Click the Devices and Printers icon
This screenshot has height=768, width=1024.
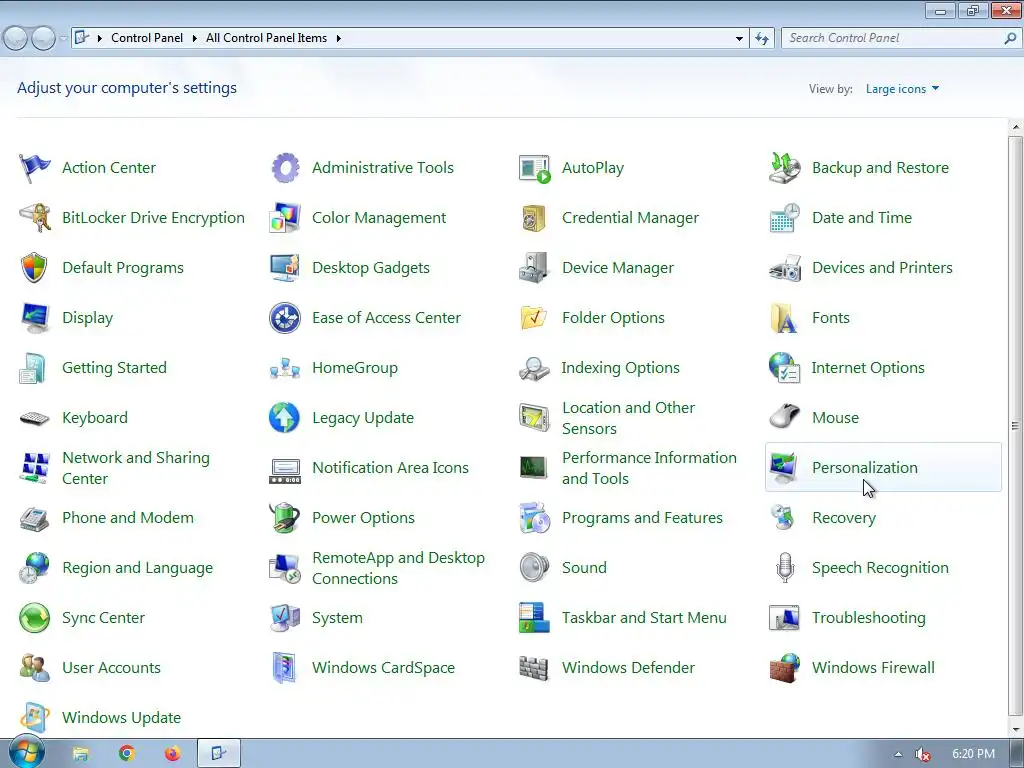(784, 268)
